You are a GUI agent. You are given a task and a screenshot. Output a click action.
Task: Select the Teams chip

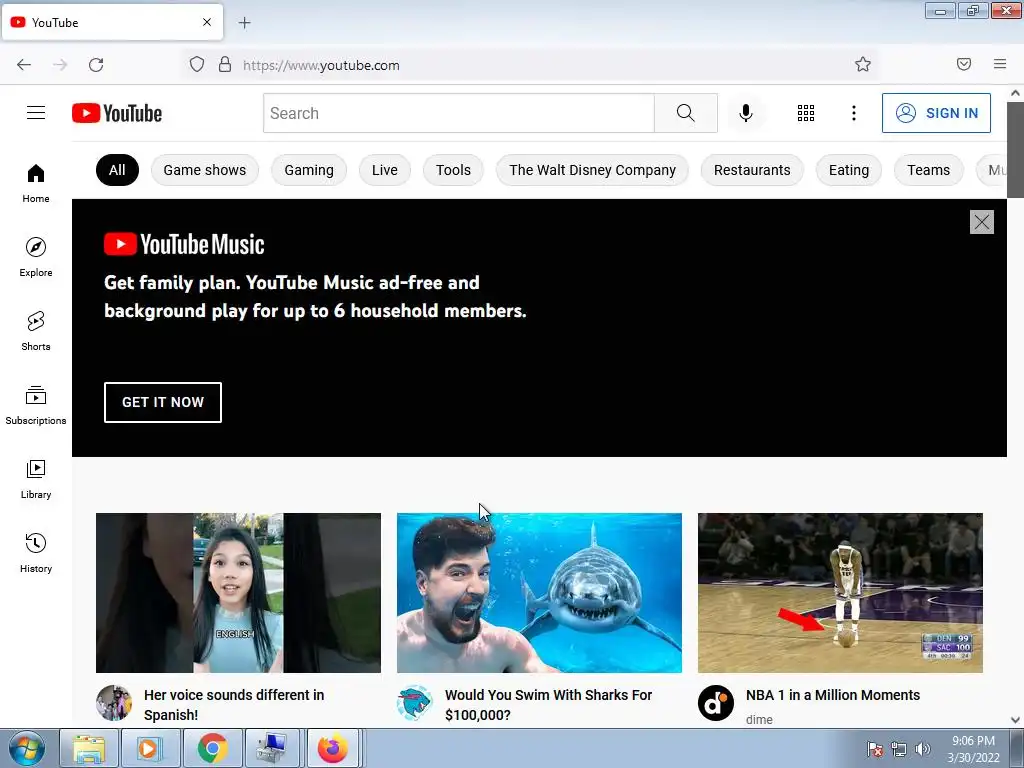click(x=928, y=170)
